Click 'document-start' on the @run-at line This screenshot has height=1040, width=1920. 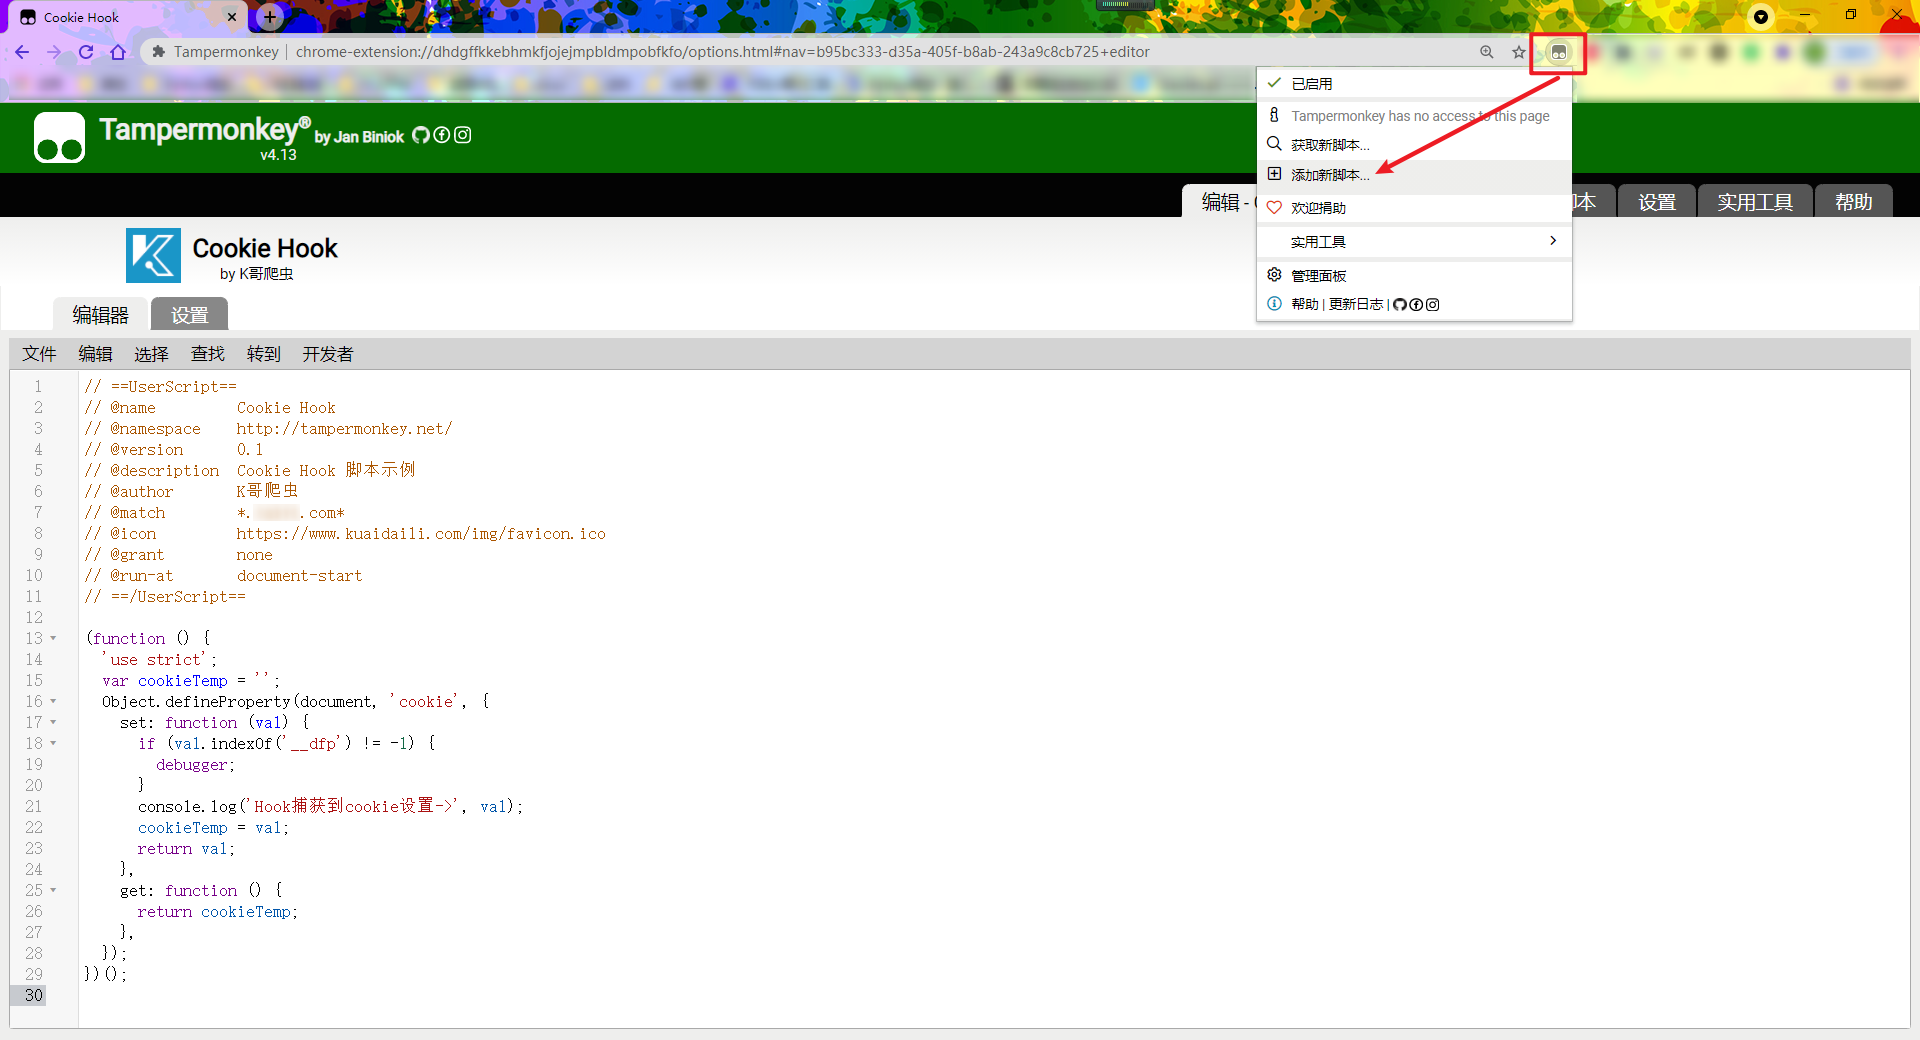click(299, 576)
